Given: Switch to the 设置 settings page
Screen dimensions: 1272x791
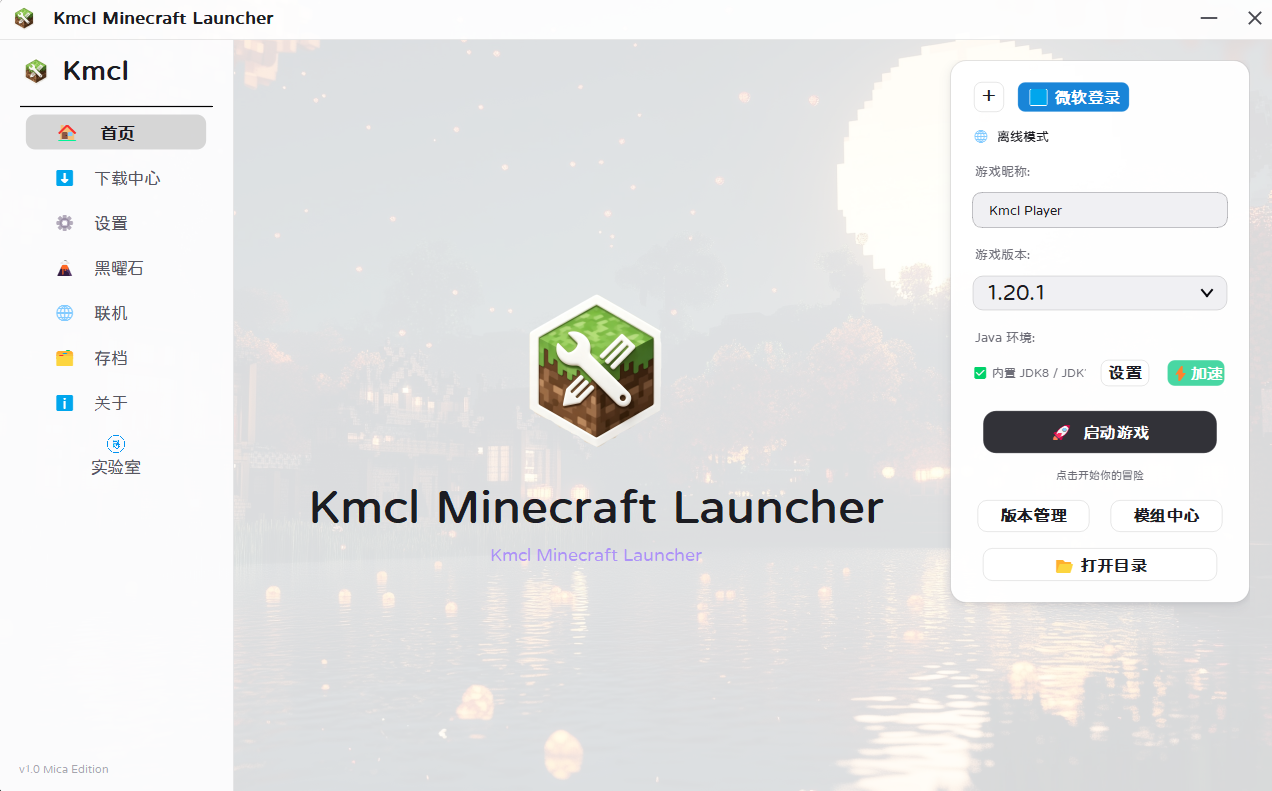Looking at the screenshot, I should coord(116,223).
